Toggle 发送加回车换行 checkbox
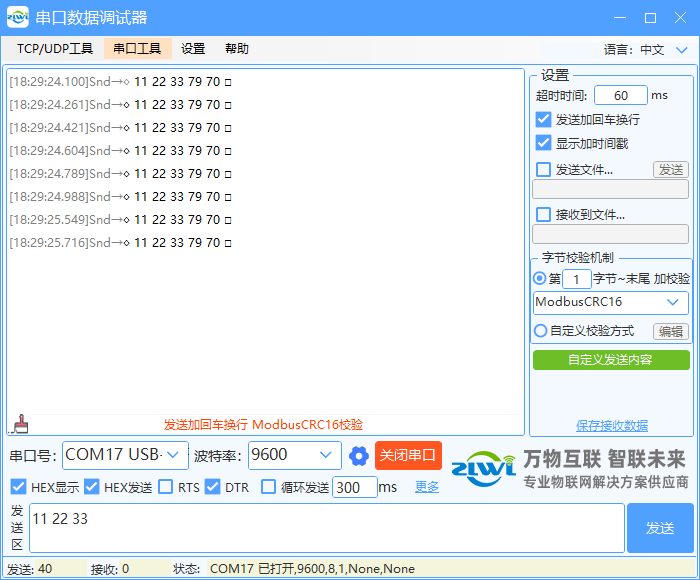 pos(543,119)
